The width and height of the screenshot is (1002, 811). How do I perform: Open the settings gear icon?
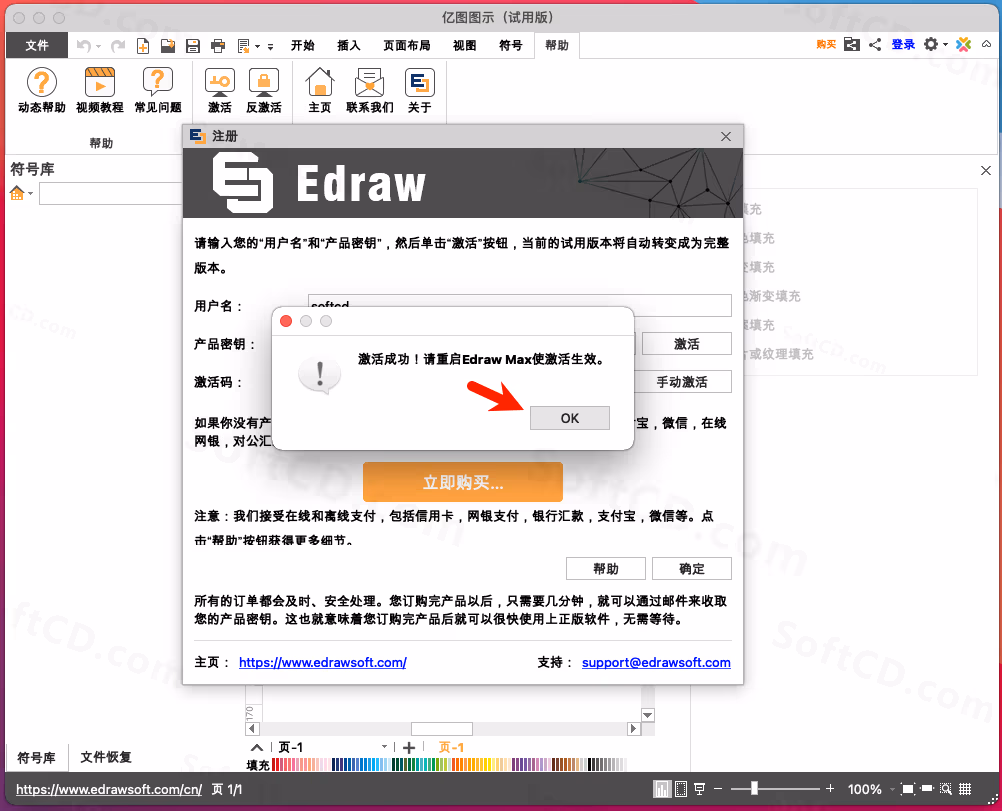coord(931,44)
